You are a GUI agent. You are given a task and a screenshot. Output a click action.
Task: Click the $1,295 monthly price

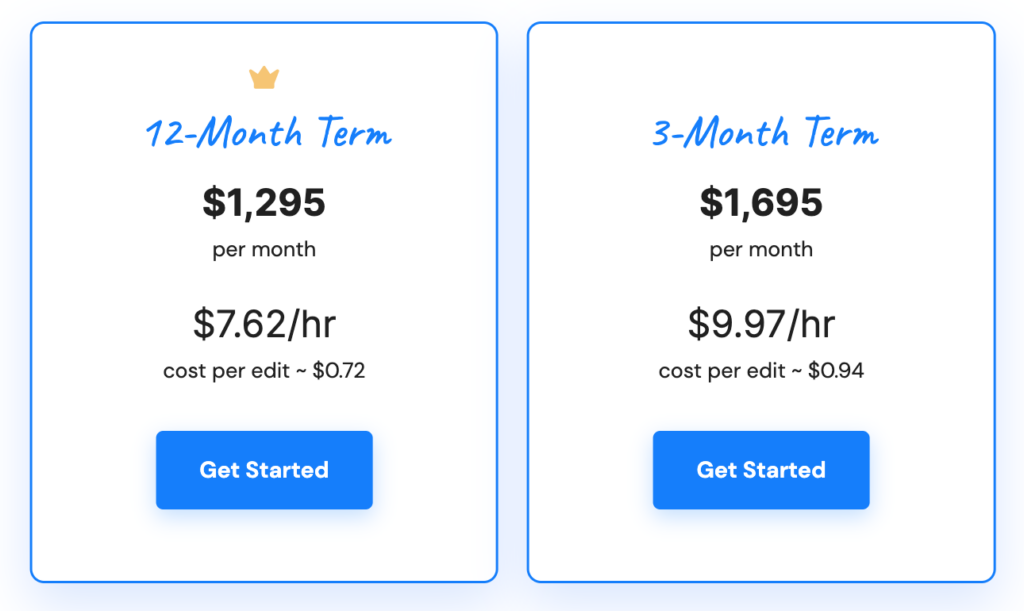(264, 202)
